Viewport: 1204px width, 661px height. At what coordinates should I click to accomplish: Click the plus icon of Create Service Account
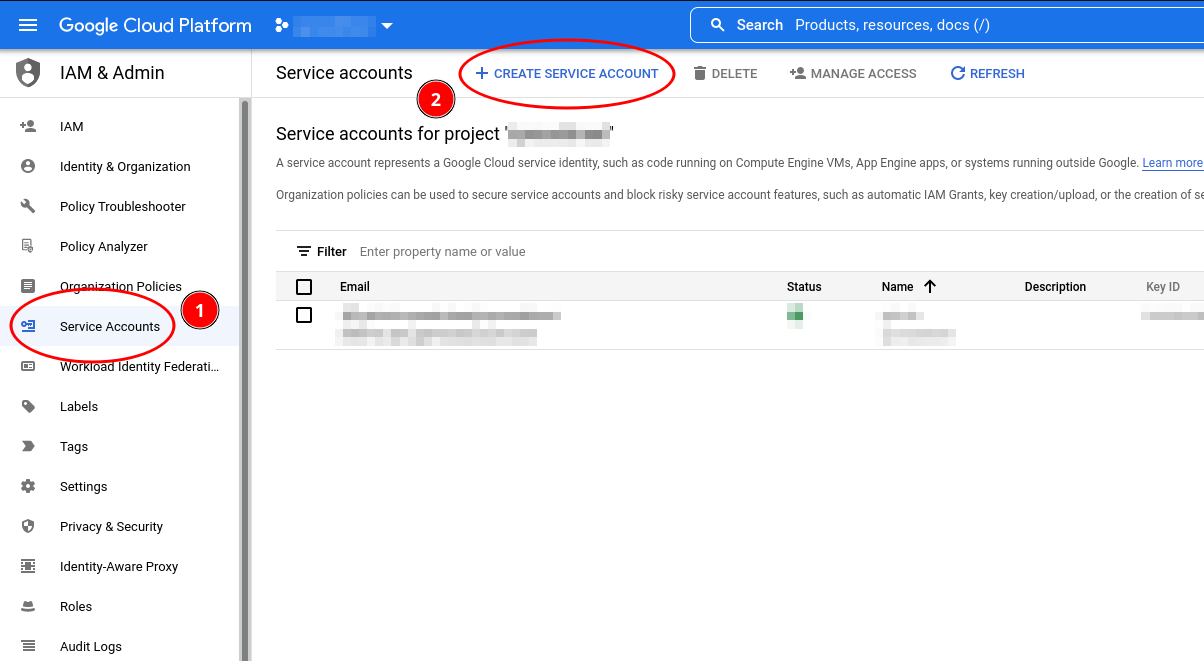click(x=481, y=73)
